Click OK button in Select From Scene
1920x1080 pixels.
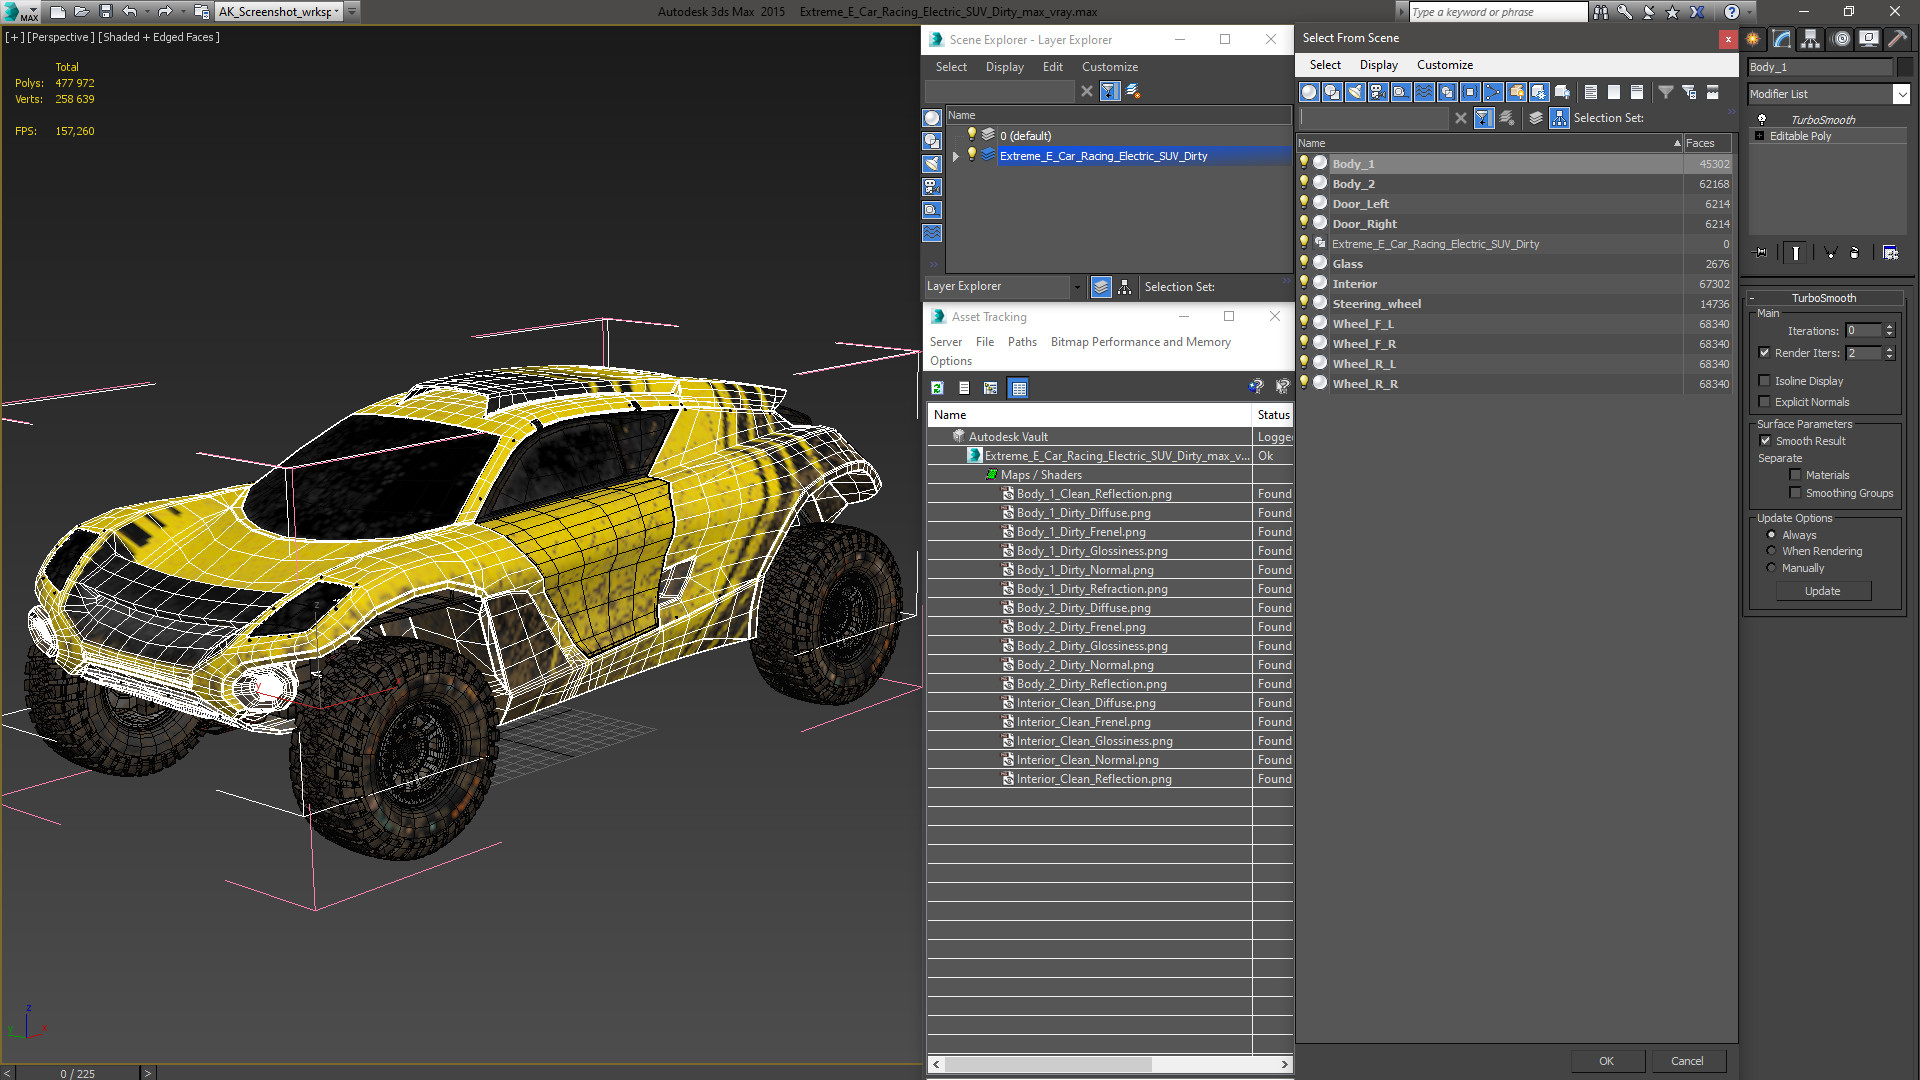(1606, 1061)
